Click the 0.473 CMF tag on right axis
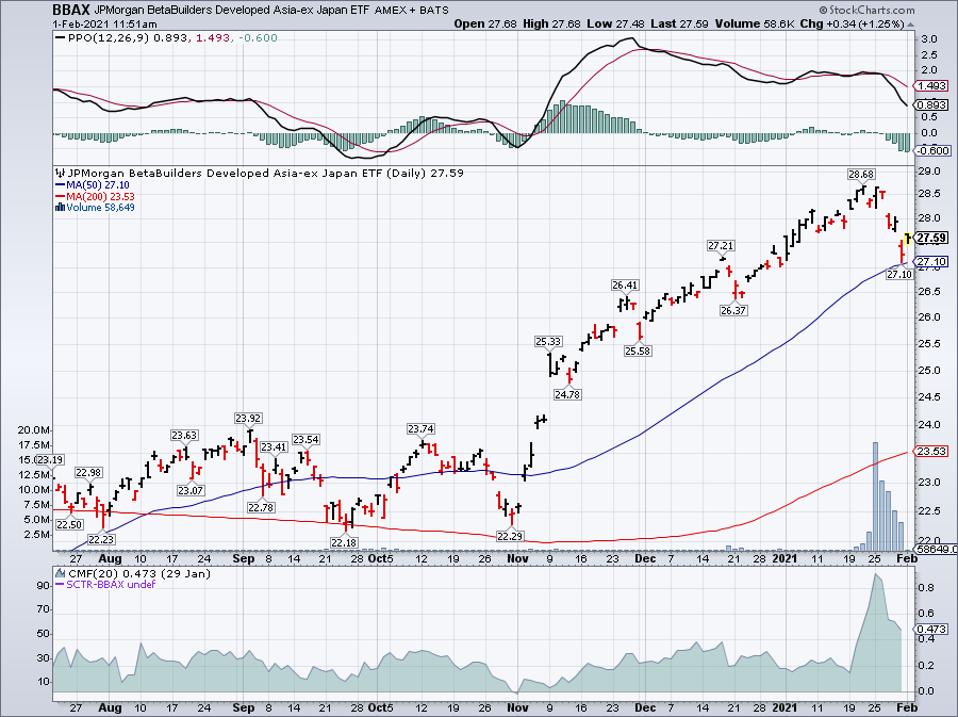The height and width of the screenshot is (717, 958). click(x=932, y=628)
